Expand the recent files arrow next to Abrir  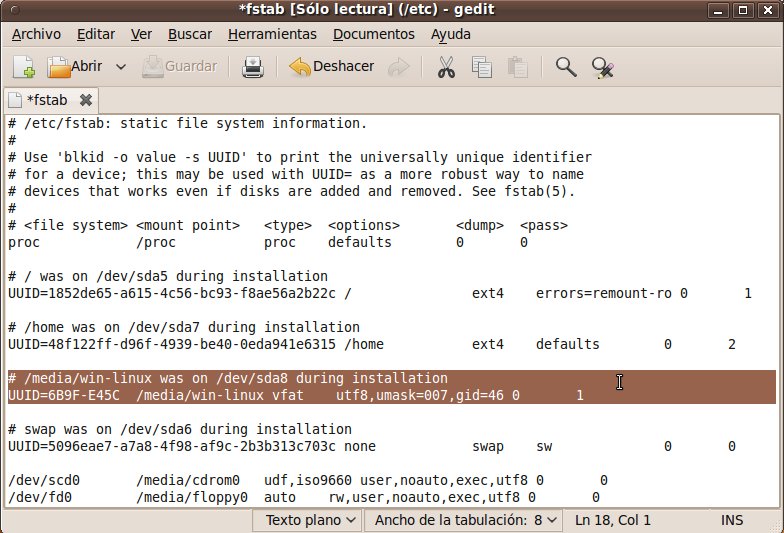[x=120, y=66]
